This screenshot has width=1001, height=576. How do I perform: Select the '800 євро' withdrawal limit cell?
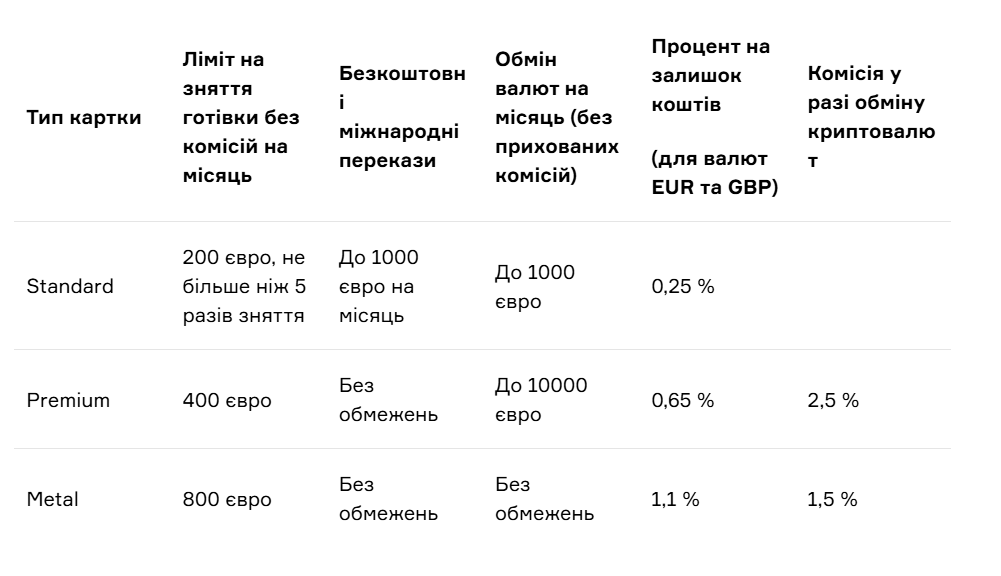coord(227,499)
